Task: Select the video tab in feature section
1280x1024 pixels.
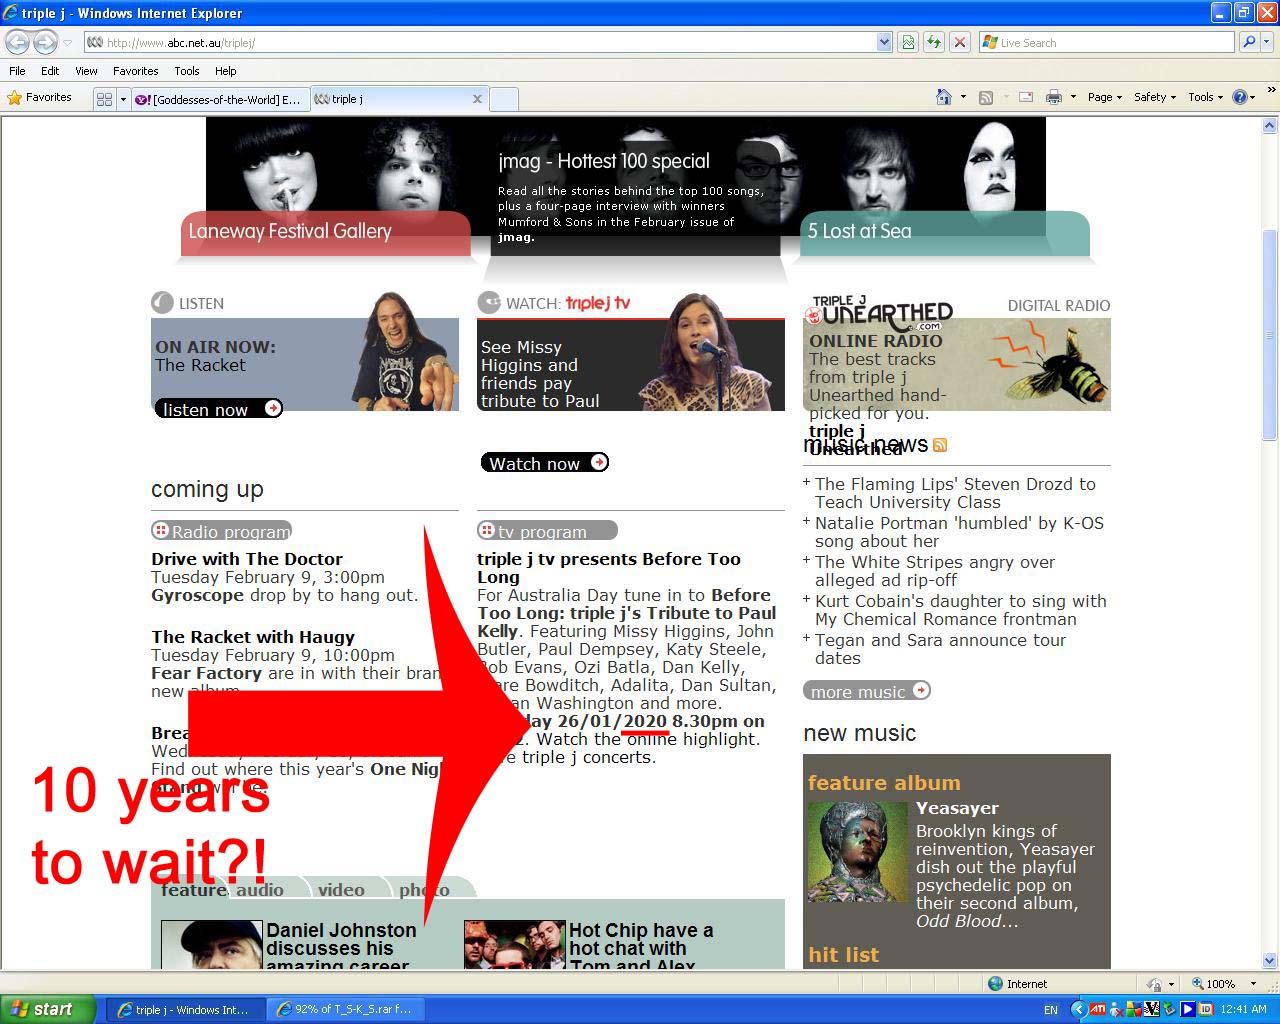Action: (x=341, y=890)
